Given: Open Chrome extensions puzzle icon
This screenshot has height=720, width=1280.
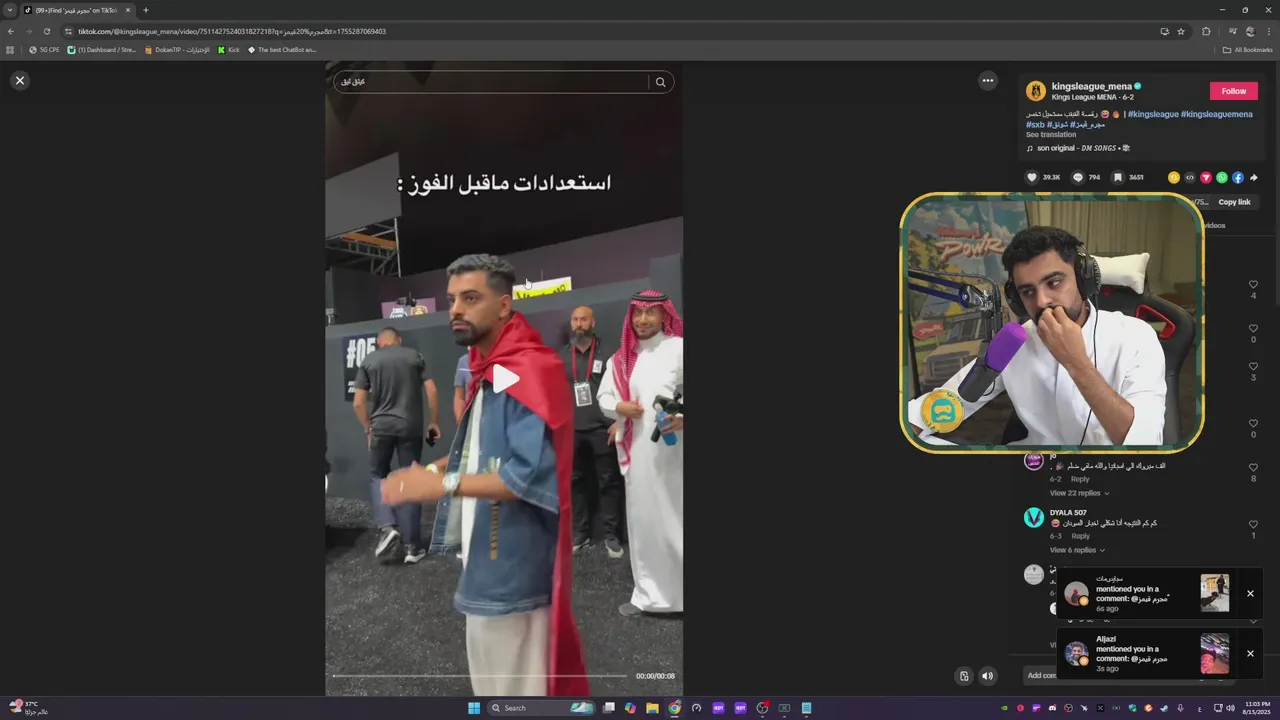Looking at the screenshot, I should pos(1206,31).
